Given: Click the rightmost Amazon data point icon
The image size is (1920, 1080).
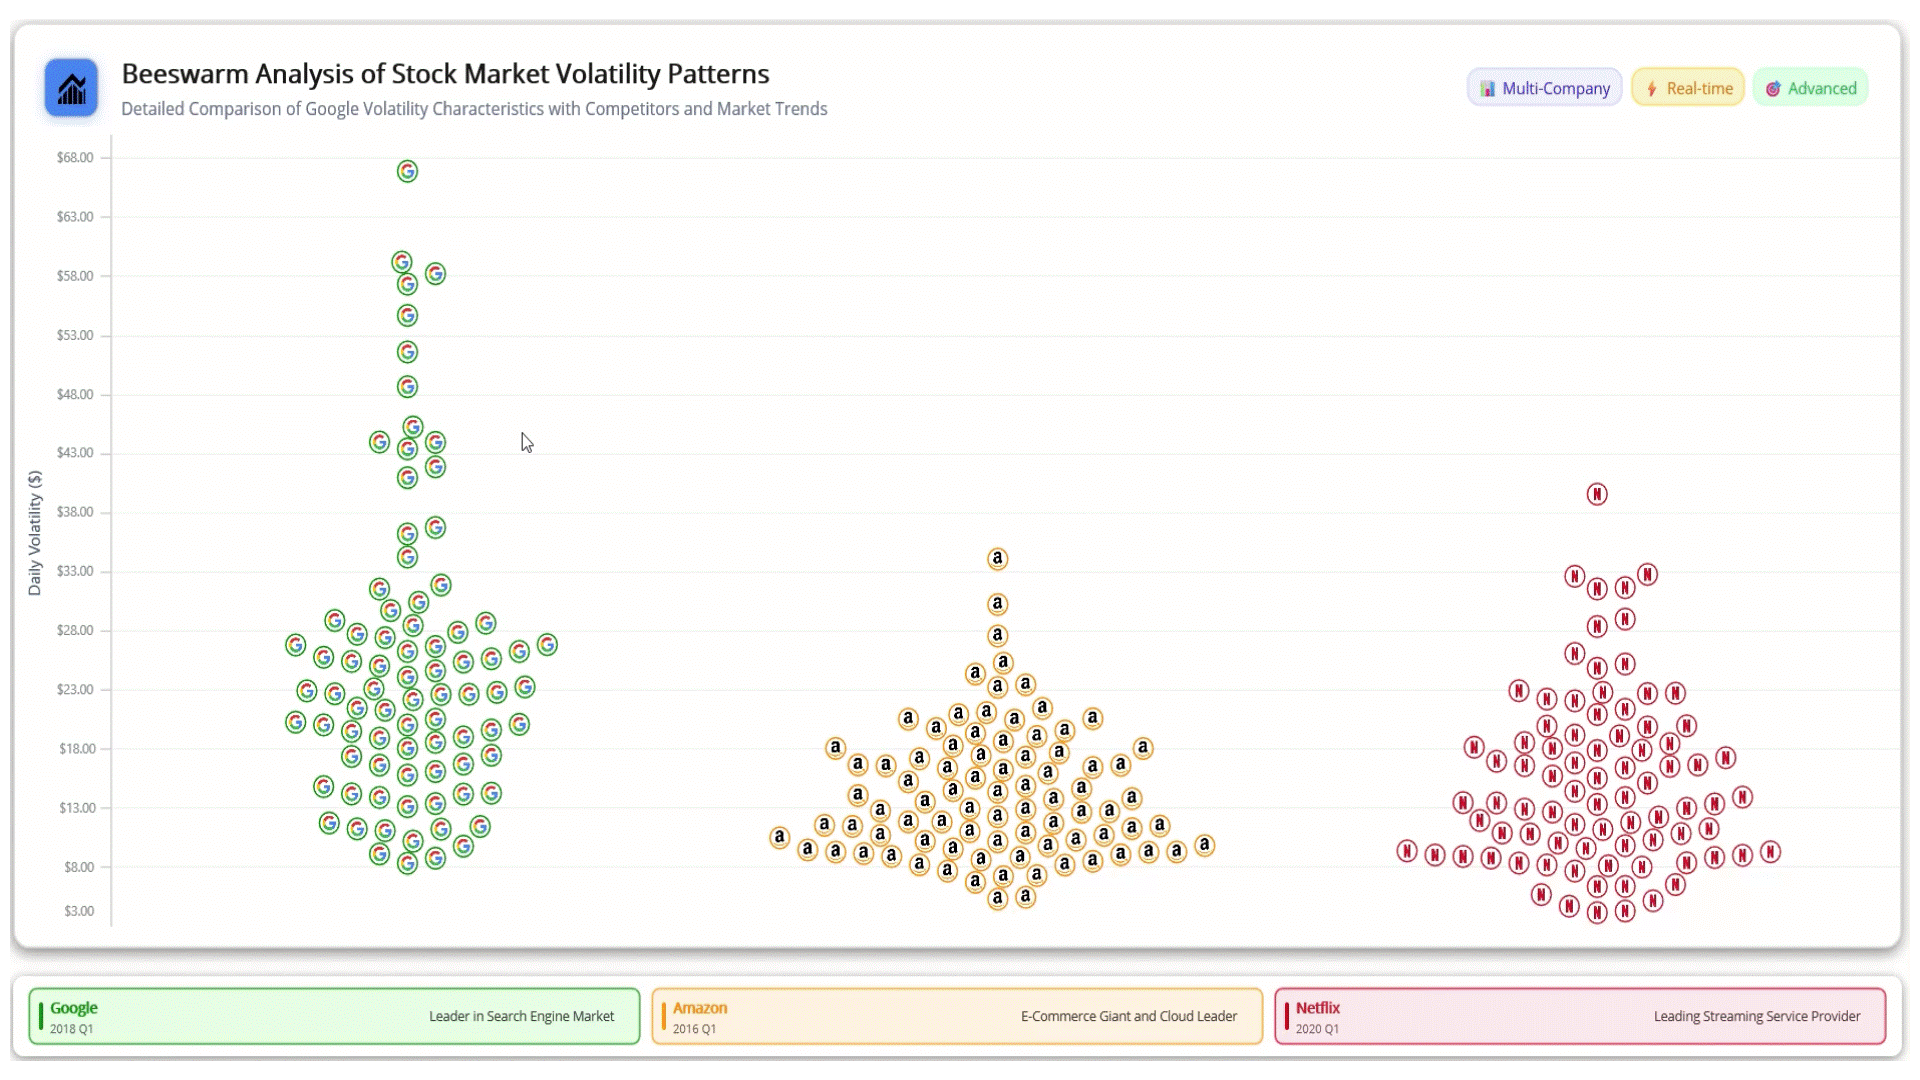Looking at the screenshot, I should point(1205,846).
